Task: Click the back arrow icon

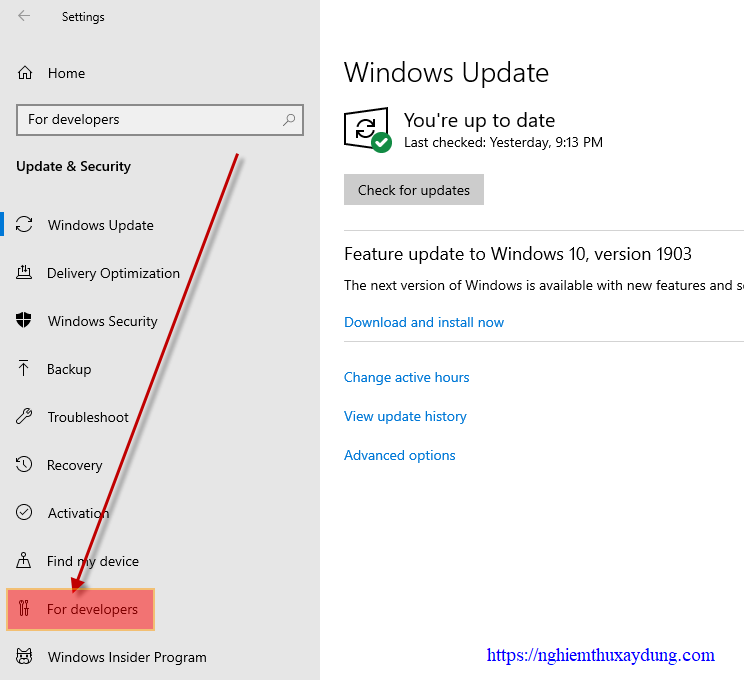Action: pos(24,16)
